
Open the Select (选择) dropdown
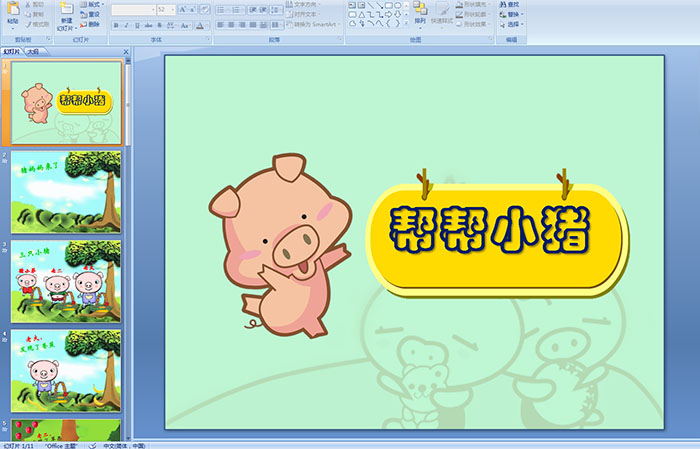pos(512,24)
